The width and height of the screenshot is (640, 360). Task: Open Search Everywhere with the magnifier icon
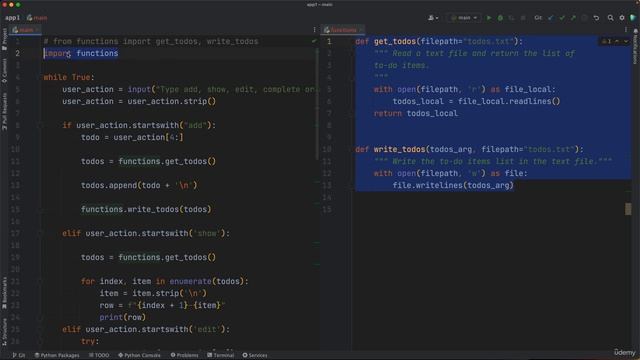(610, 18)
